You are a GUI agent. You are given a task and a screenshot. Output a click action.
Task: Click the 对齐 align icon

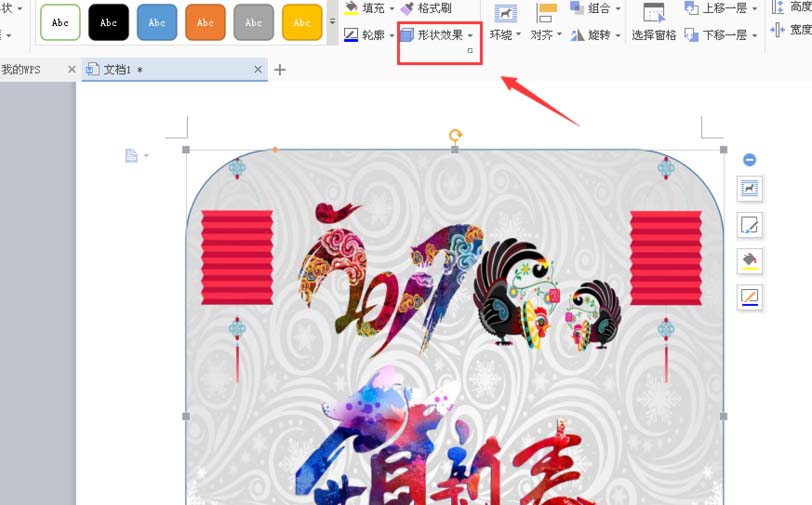point(546,13)
